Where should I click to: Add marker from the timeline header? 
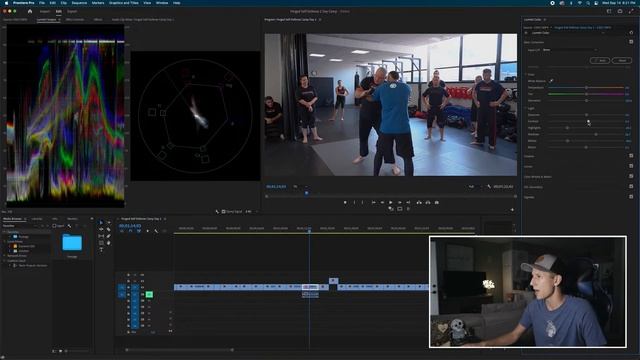(x=148, y=231)
